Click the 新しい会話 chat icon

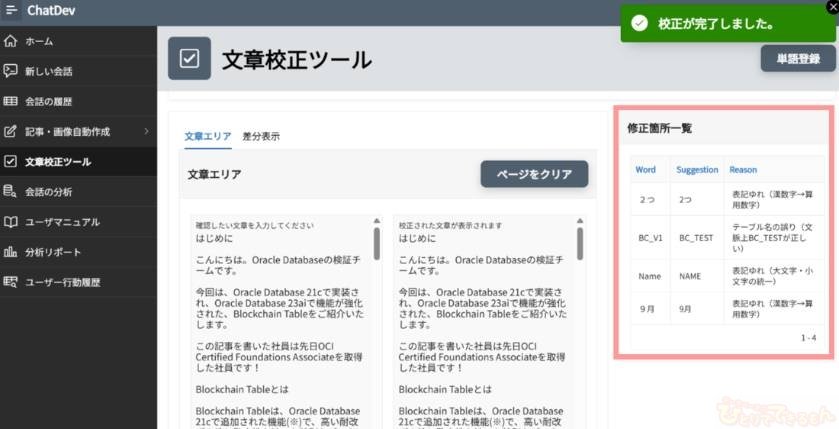point(11,71)
